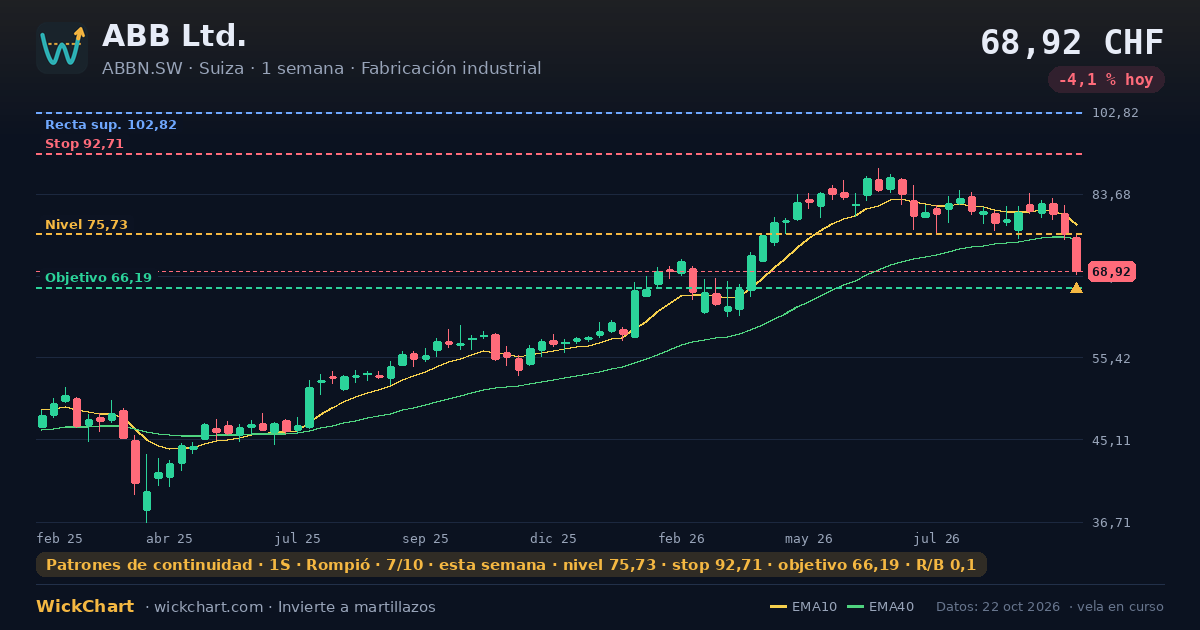Screen dimensions: 1200x630
Task: Click the vela en curso text
Action: point(1121,607)
